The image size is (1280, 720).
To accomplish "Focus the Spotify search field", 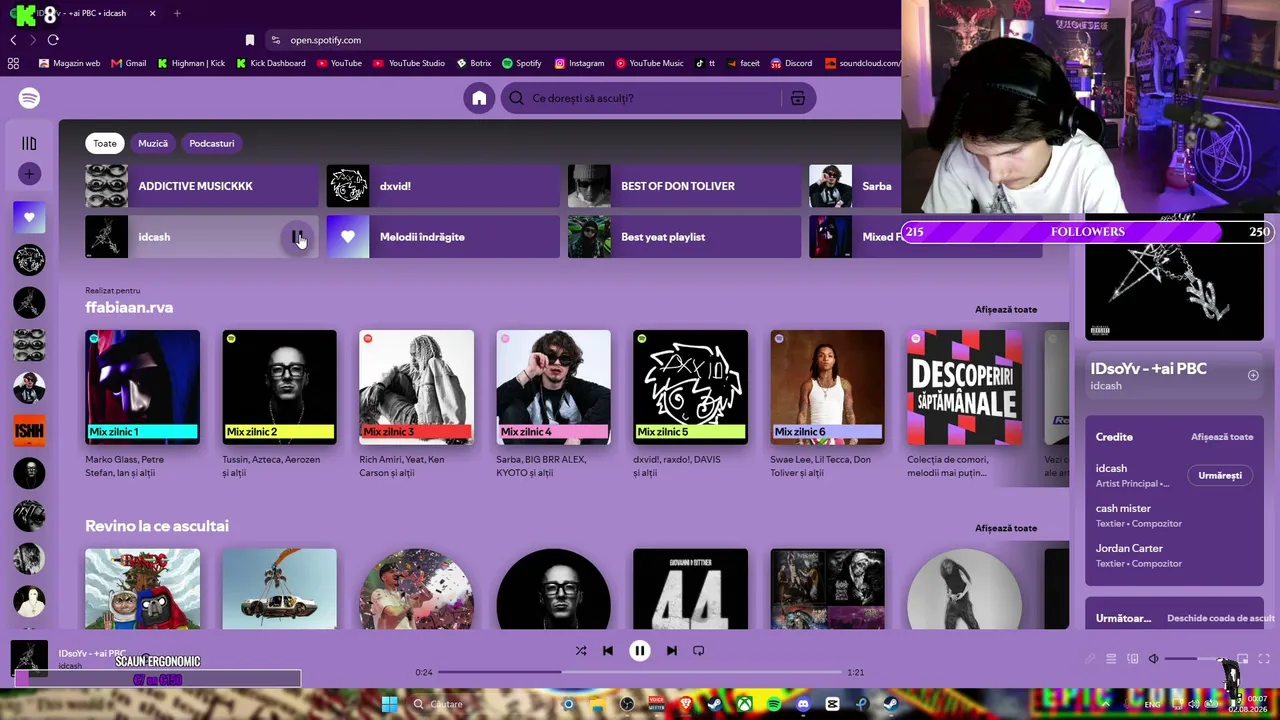I will tap(640, 98).
